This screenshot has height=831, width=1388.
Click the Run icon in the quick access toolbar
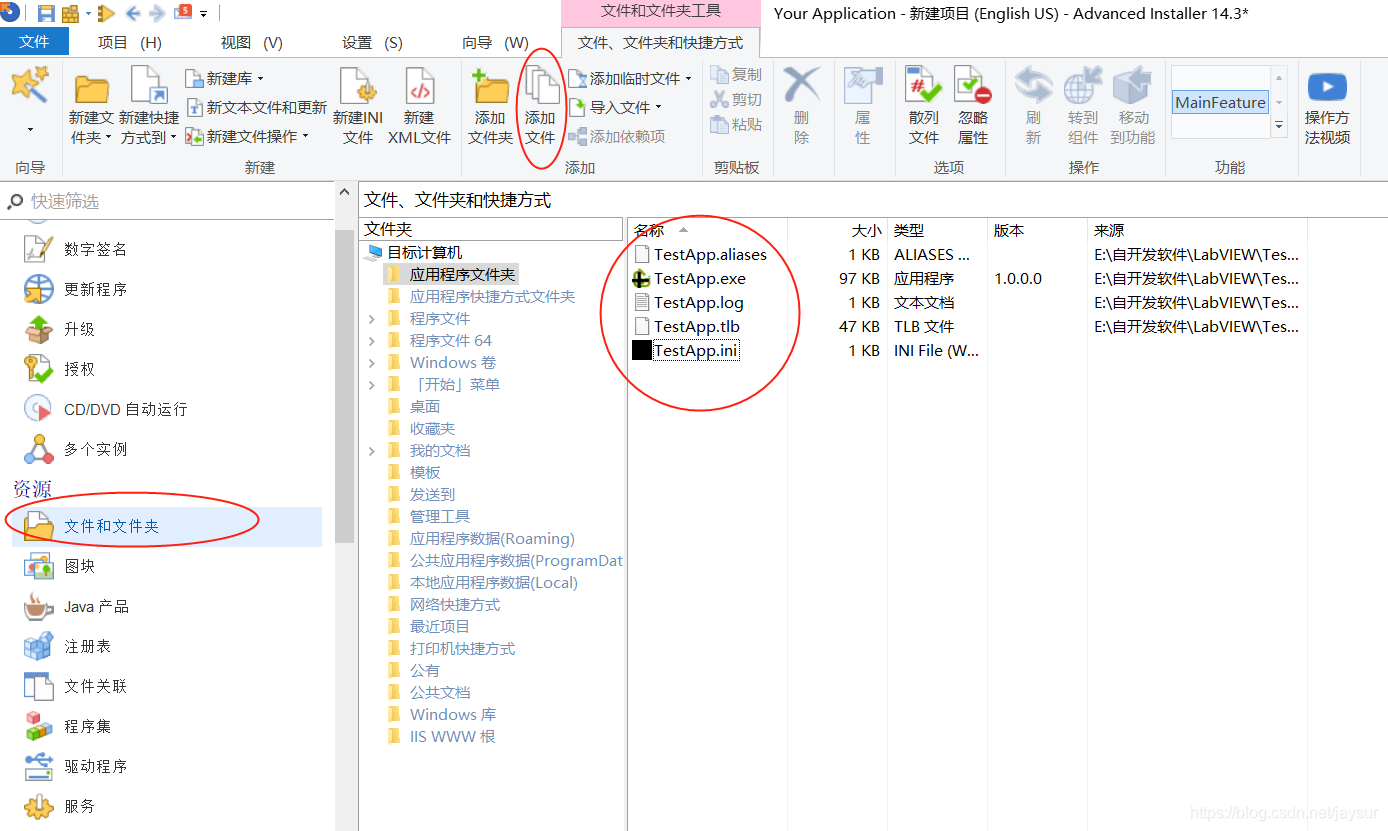pos(106,13)
